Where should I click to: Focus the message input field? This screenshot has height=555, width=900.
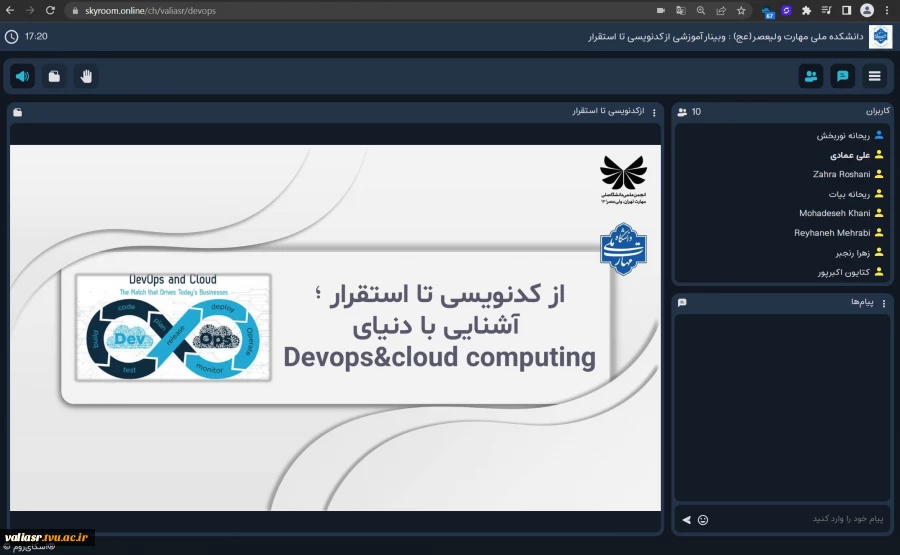pyautogui.click(x=800, y=519)
